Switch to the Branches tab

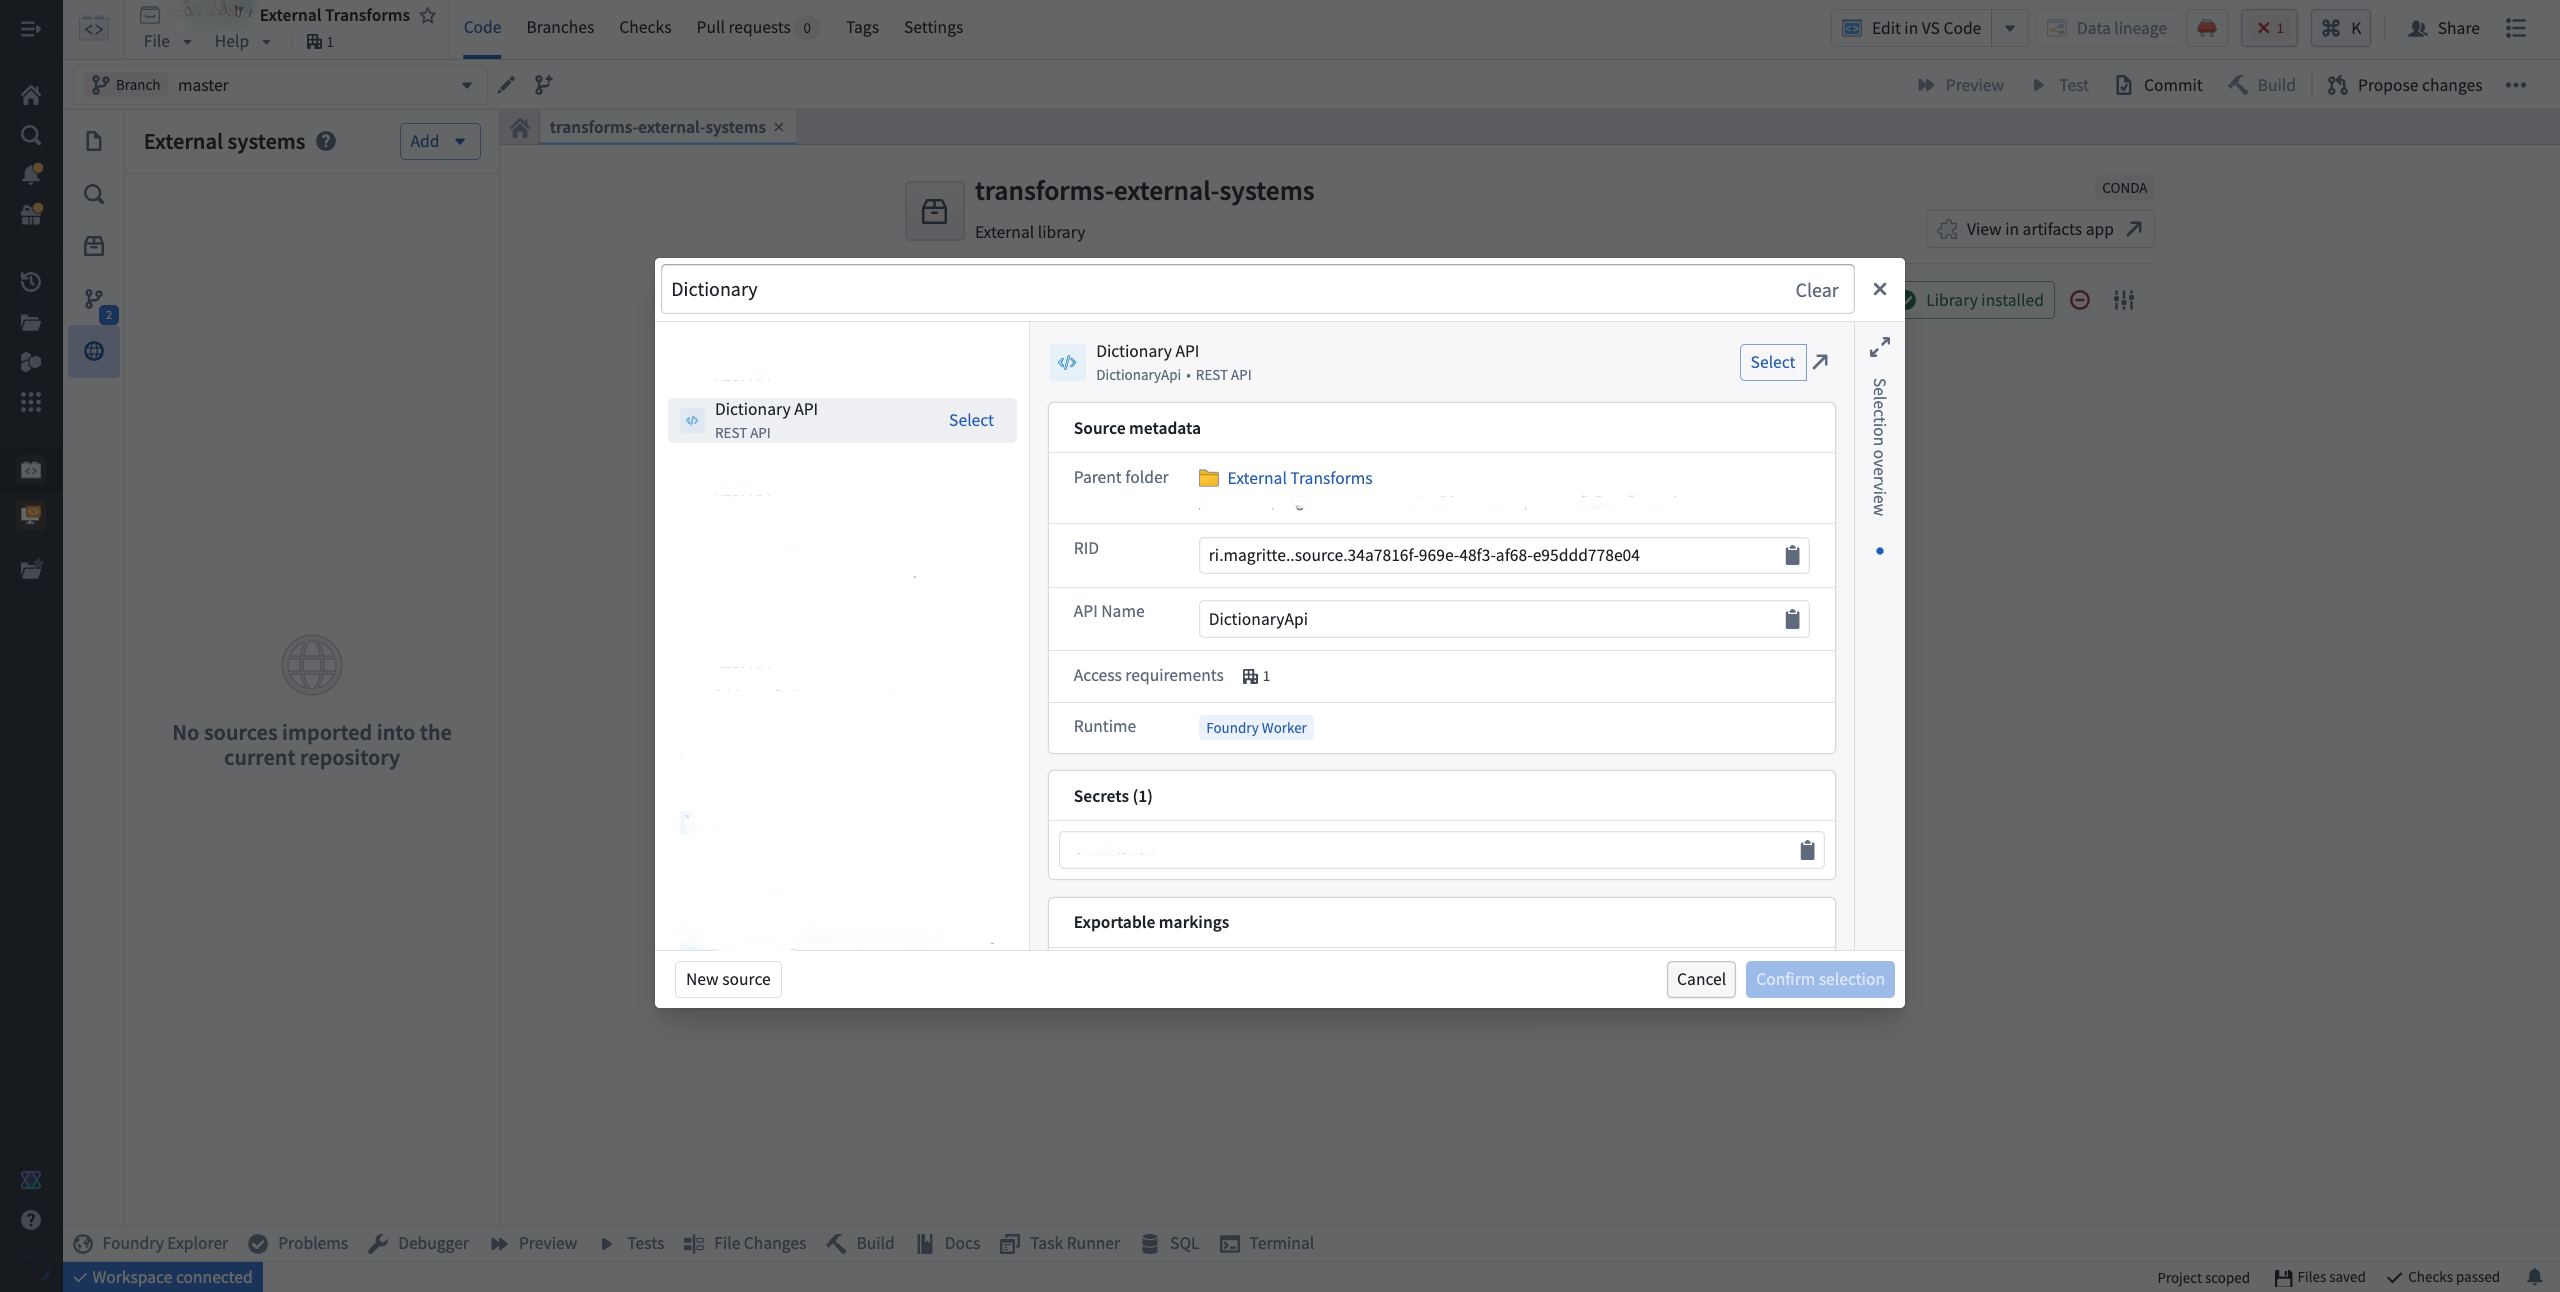coord(560,27)
